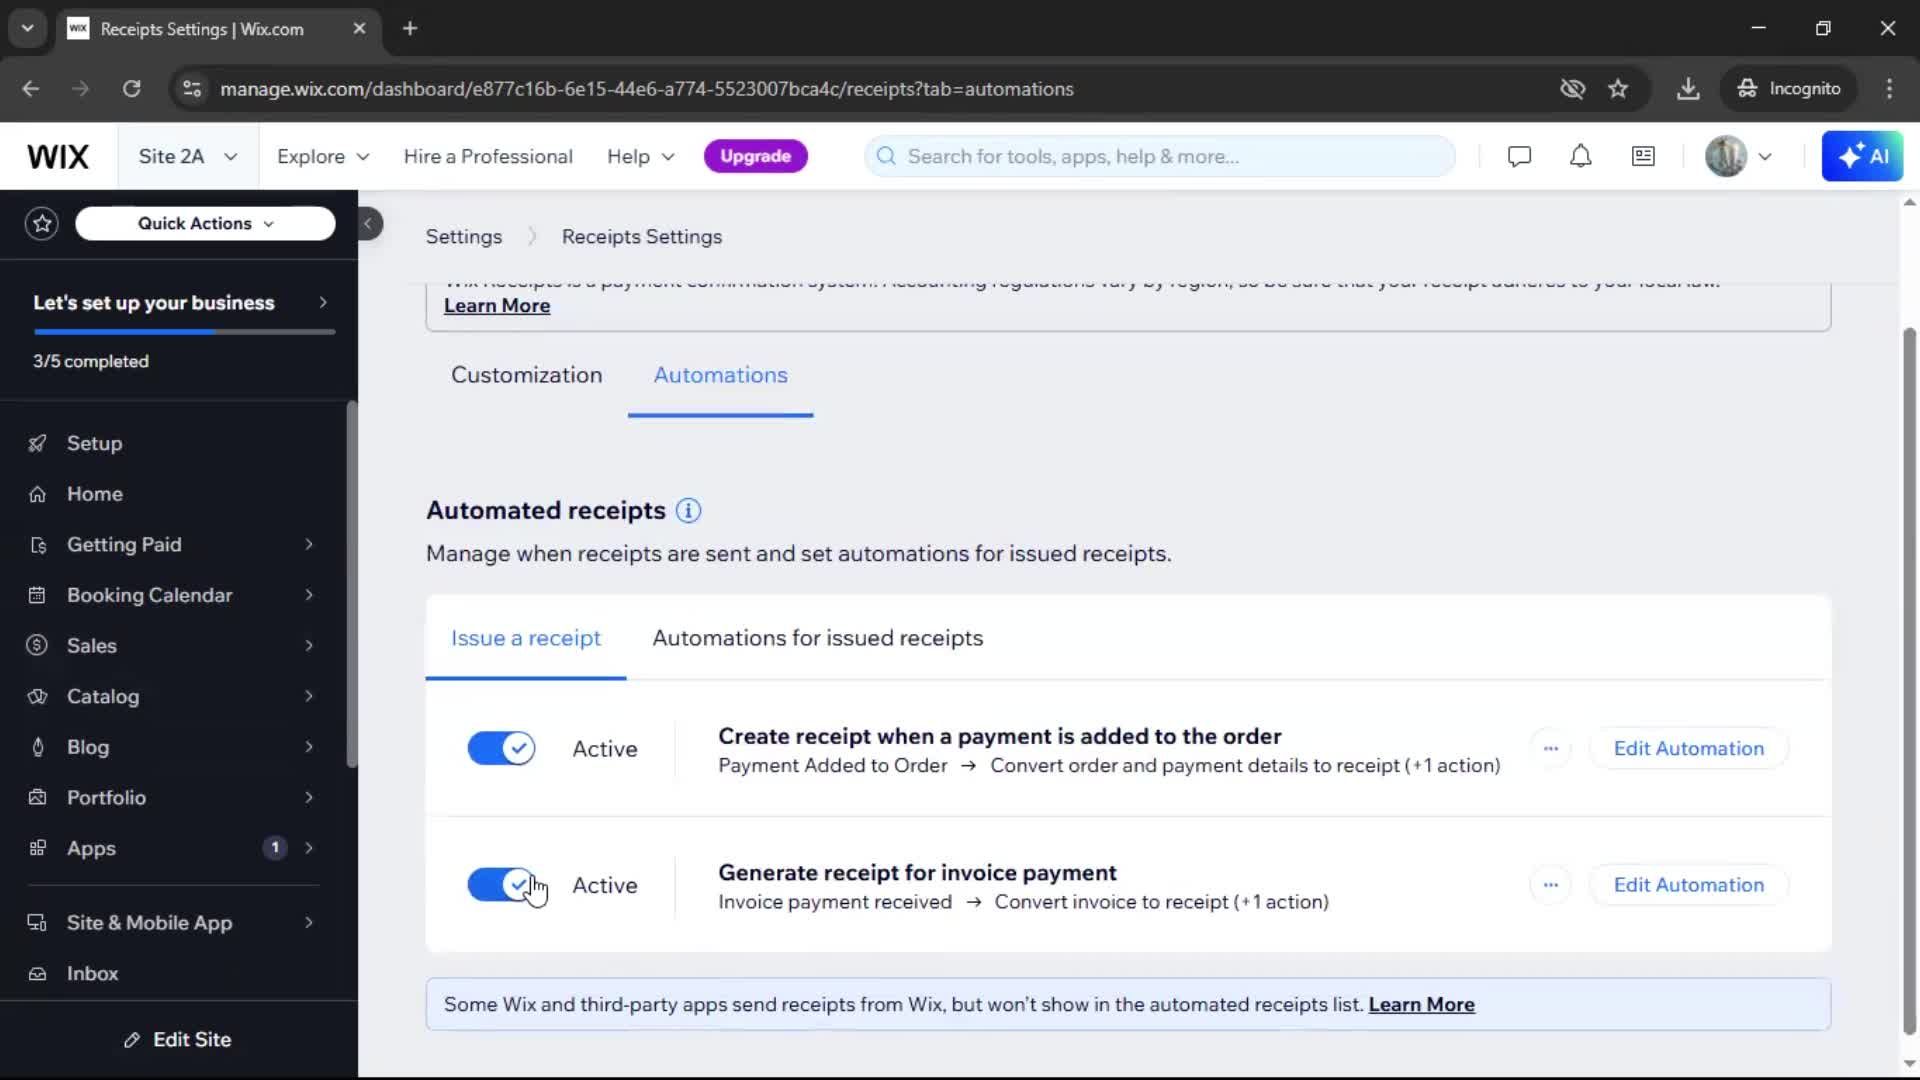This screenshot has height=1080, width=1920.
Task: Toggle off Create receipt when payment added
Action: pos(501,749)
